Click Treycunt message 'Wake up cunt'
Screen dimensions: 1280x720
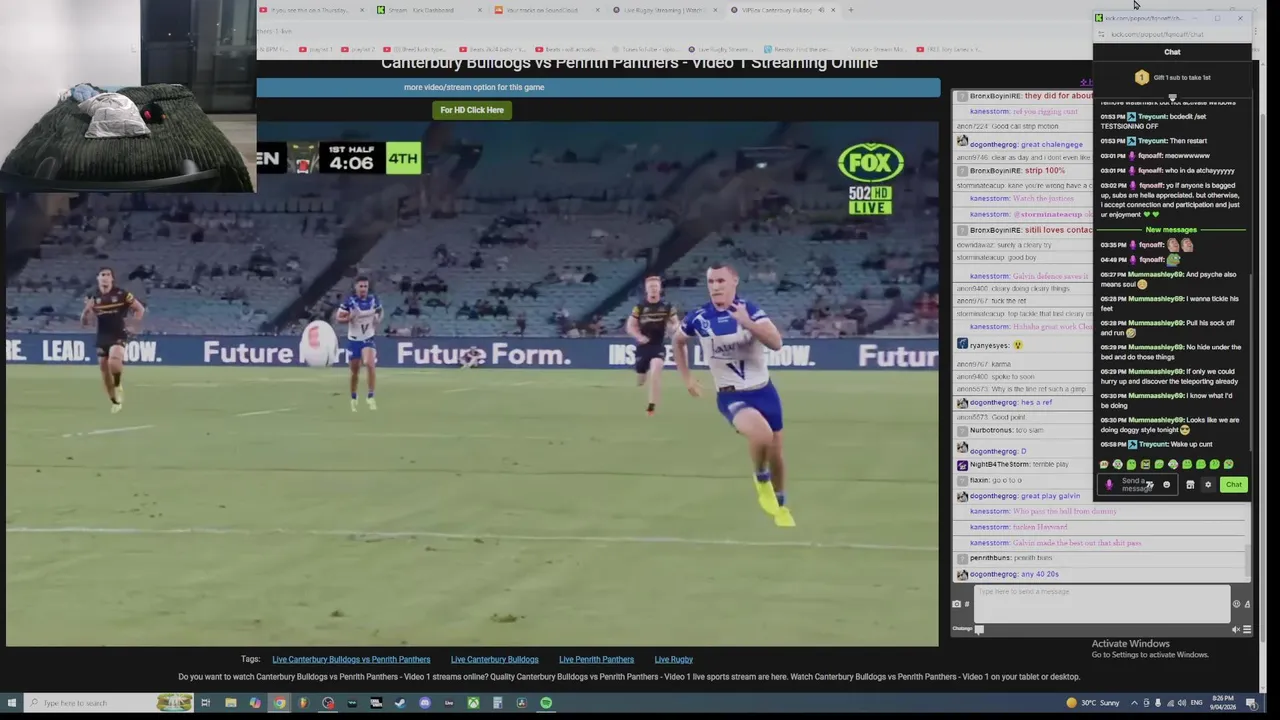pos(1157,444)
